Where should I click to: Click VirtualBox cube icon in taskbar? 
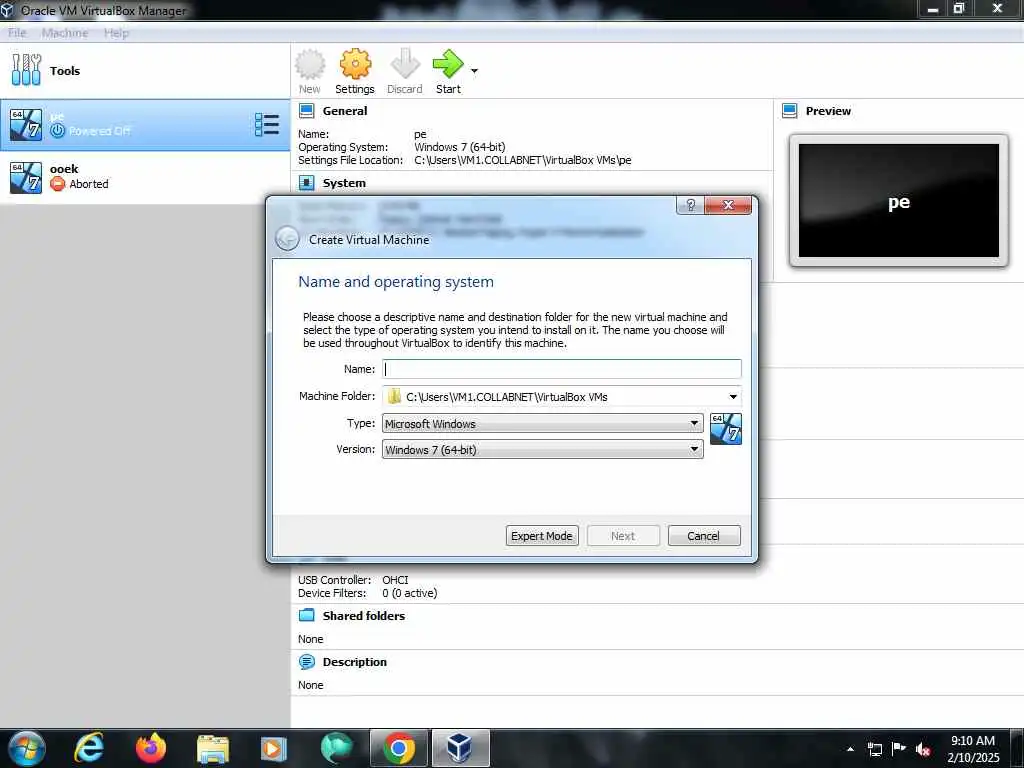(x=460, y=748)
